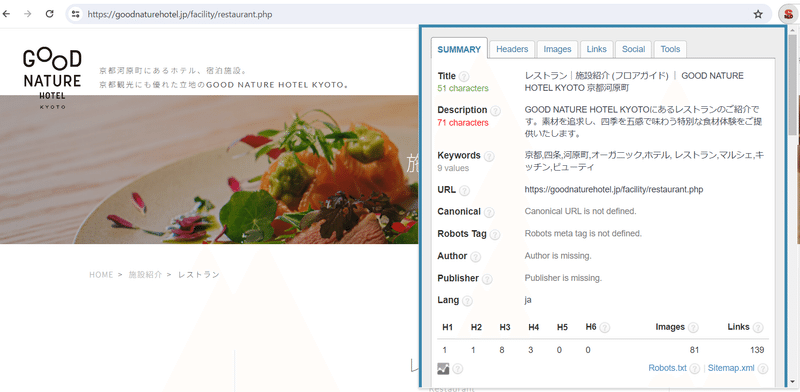Click 'Author is missing.' text
The height and width of the screenshot is (392, 800).
(558, 256)
